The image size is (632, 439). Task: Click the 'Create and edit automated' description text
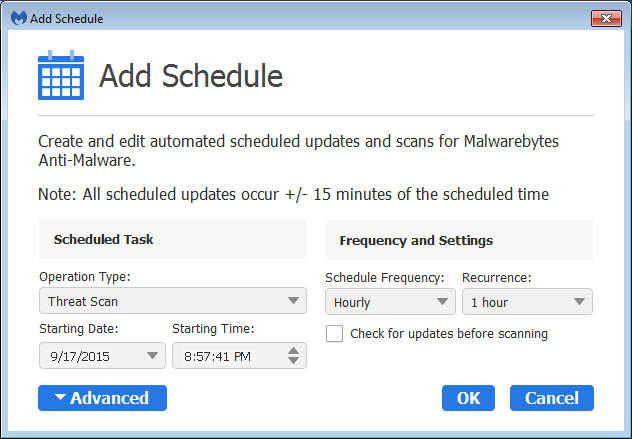[x=299, y=151]
